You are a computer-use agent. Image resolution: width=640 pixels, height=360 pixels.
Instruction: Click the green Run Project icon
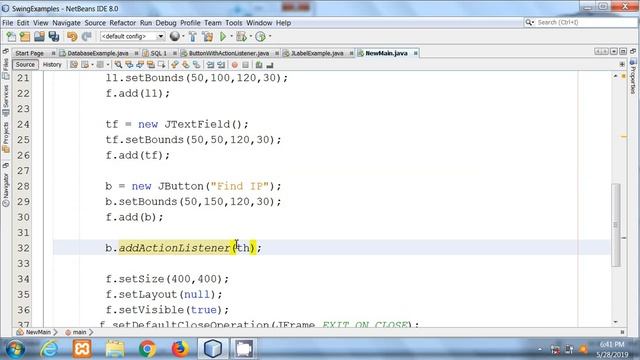223,37
